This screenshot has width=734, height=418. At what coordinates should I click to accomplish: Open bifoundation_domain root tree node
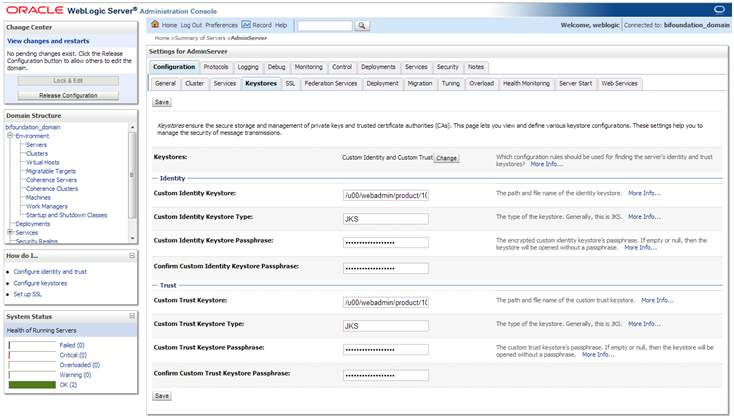33,127
